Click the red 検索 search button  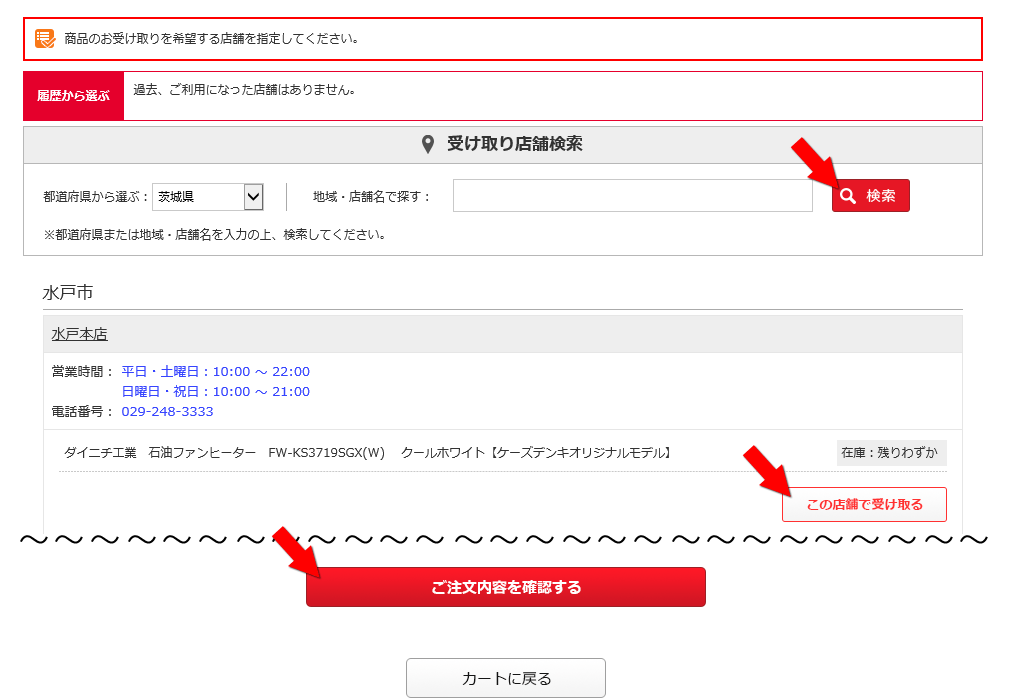pyautogui.click(x=870, y=196)
